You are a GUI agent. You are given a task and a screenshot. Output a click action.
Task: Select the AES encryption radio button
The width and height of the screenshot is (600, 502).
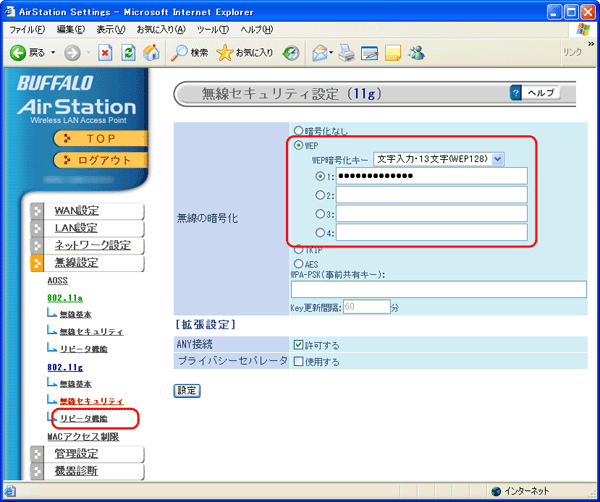point(297,264)
